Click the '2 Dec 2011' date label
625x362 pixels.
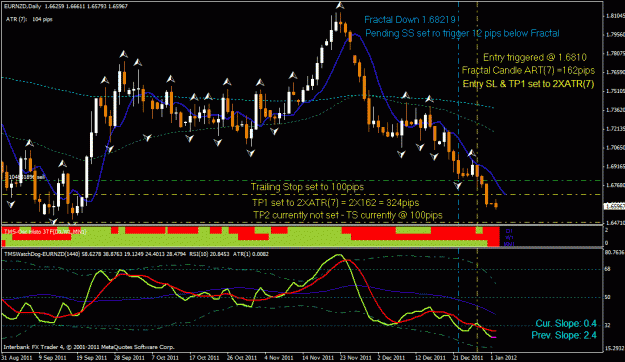coord(391,358)
